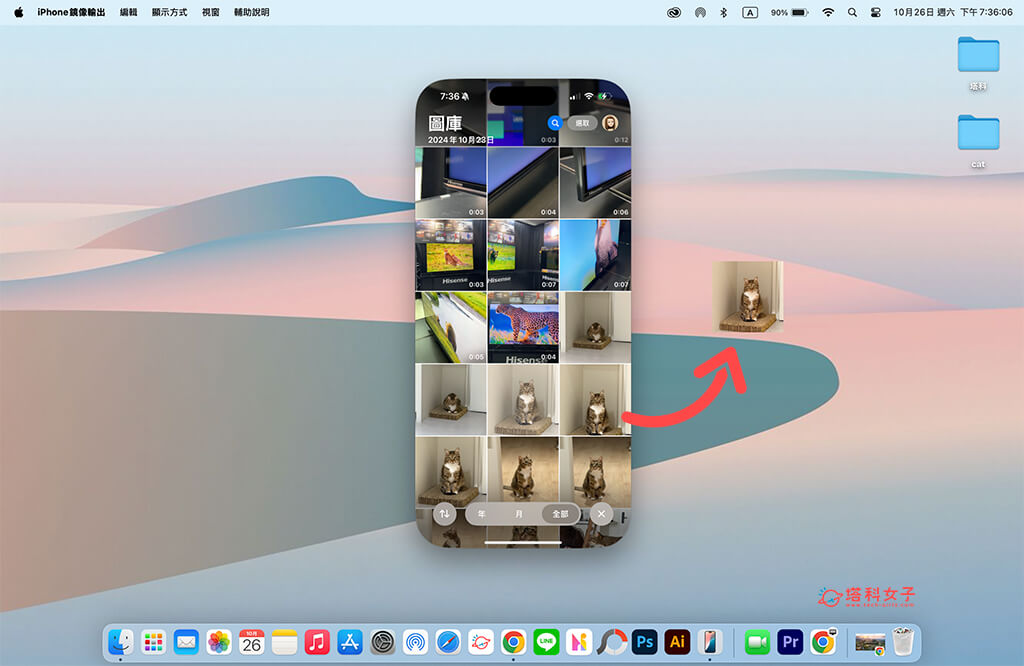Open the 輔助說明 menu

tap(251, 12)
